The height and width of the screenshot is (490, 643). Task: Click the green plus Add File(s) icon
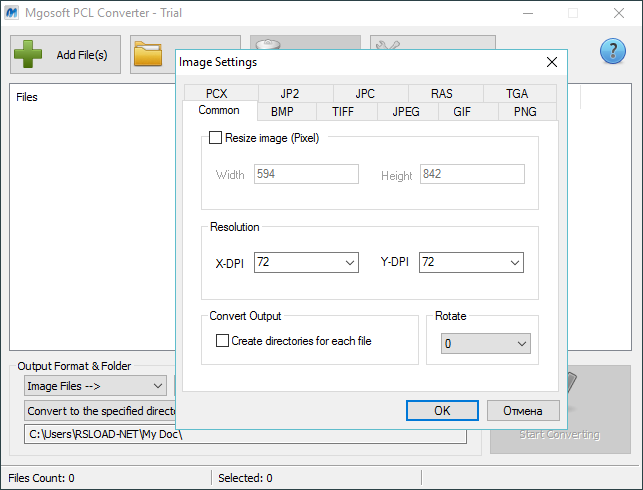28,54
